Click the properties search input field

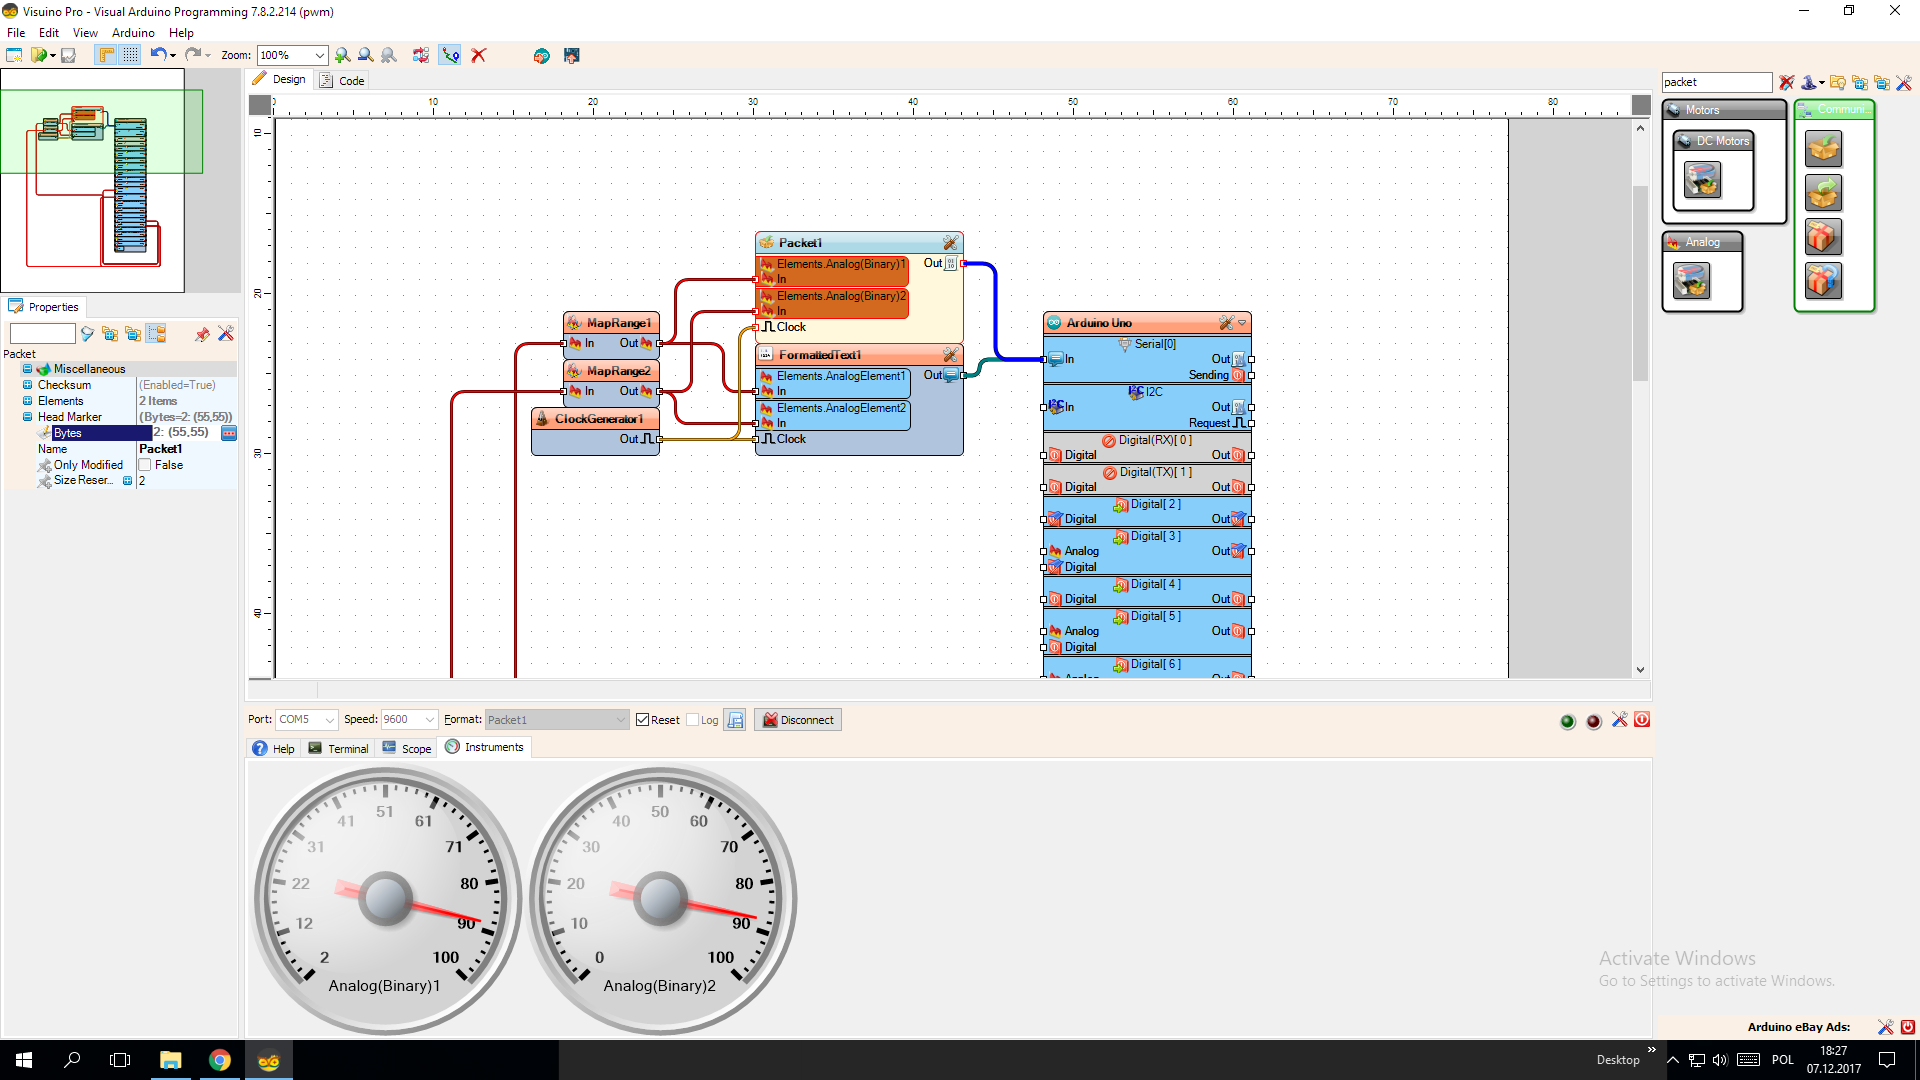[x=43, y=334]
